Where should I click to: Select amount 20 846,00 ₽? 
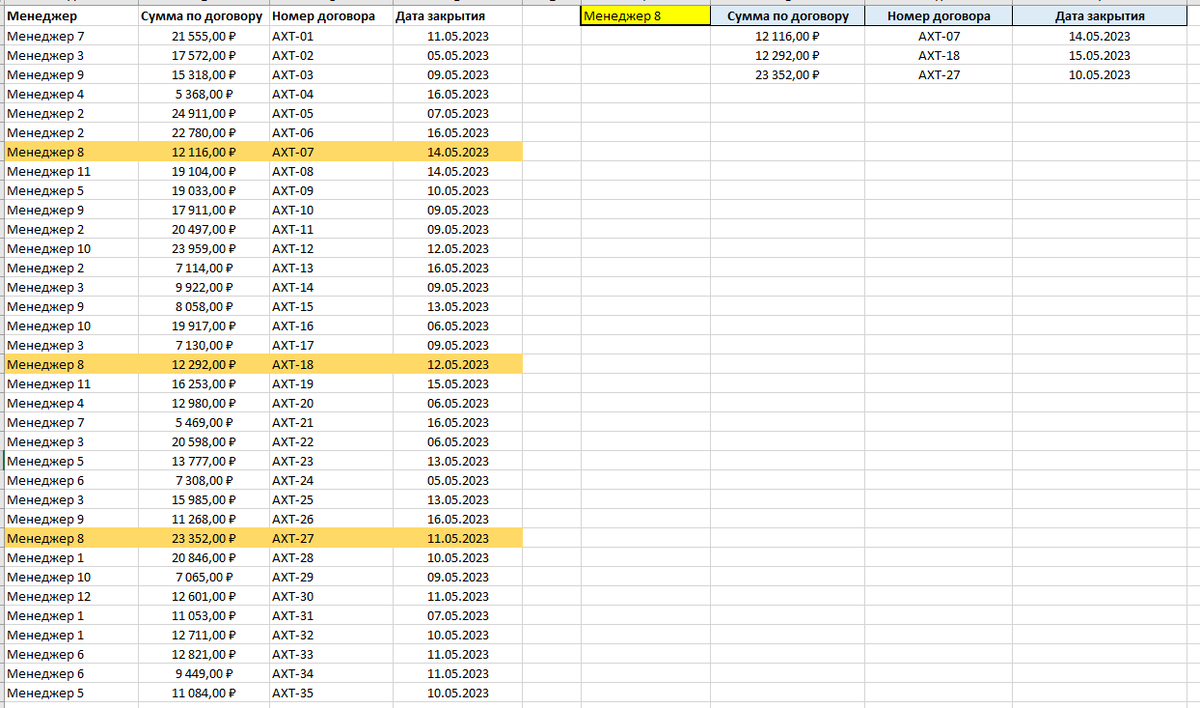[204, 558]
